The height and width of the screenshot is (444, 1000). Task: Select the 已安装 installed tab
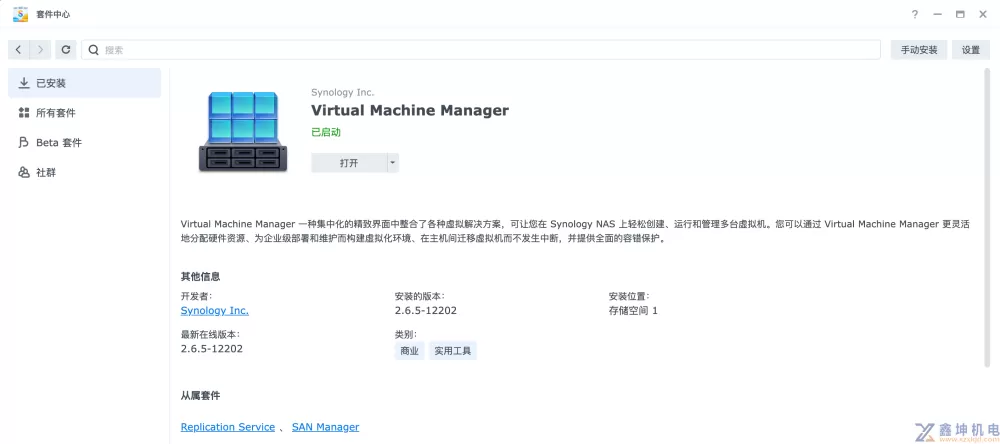pyautogui.click(x=84, y=83)
